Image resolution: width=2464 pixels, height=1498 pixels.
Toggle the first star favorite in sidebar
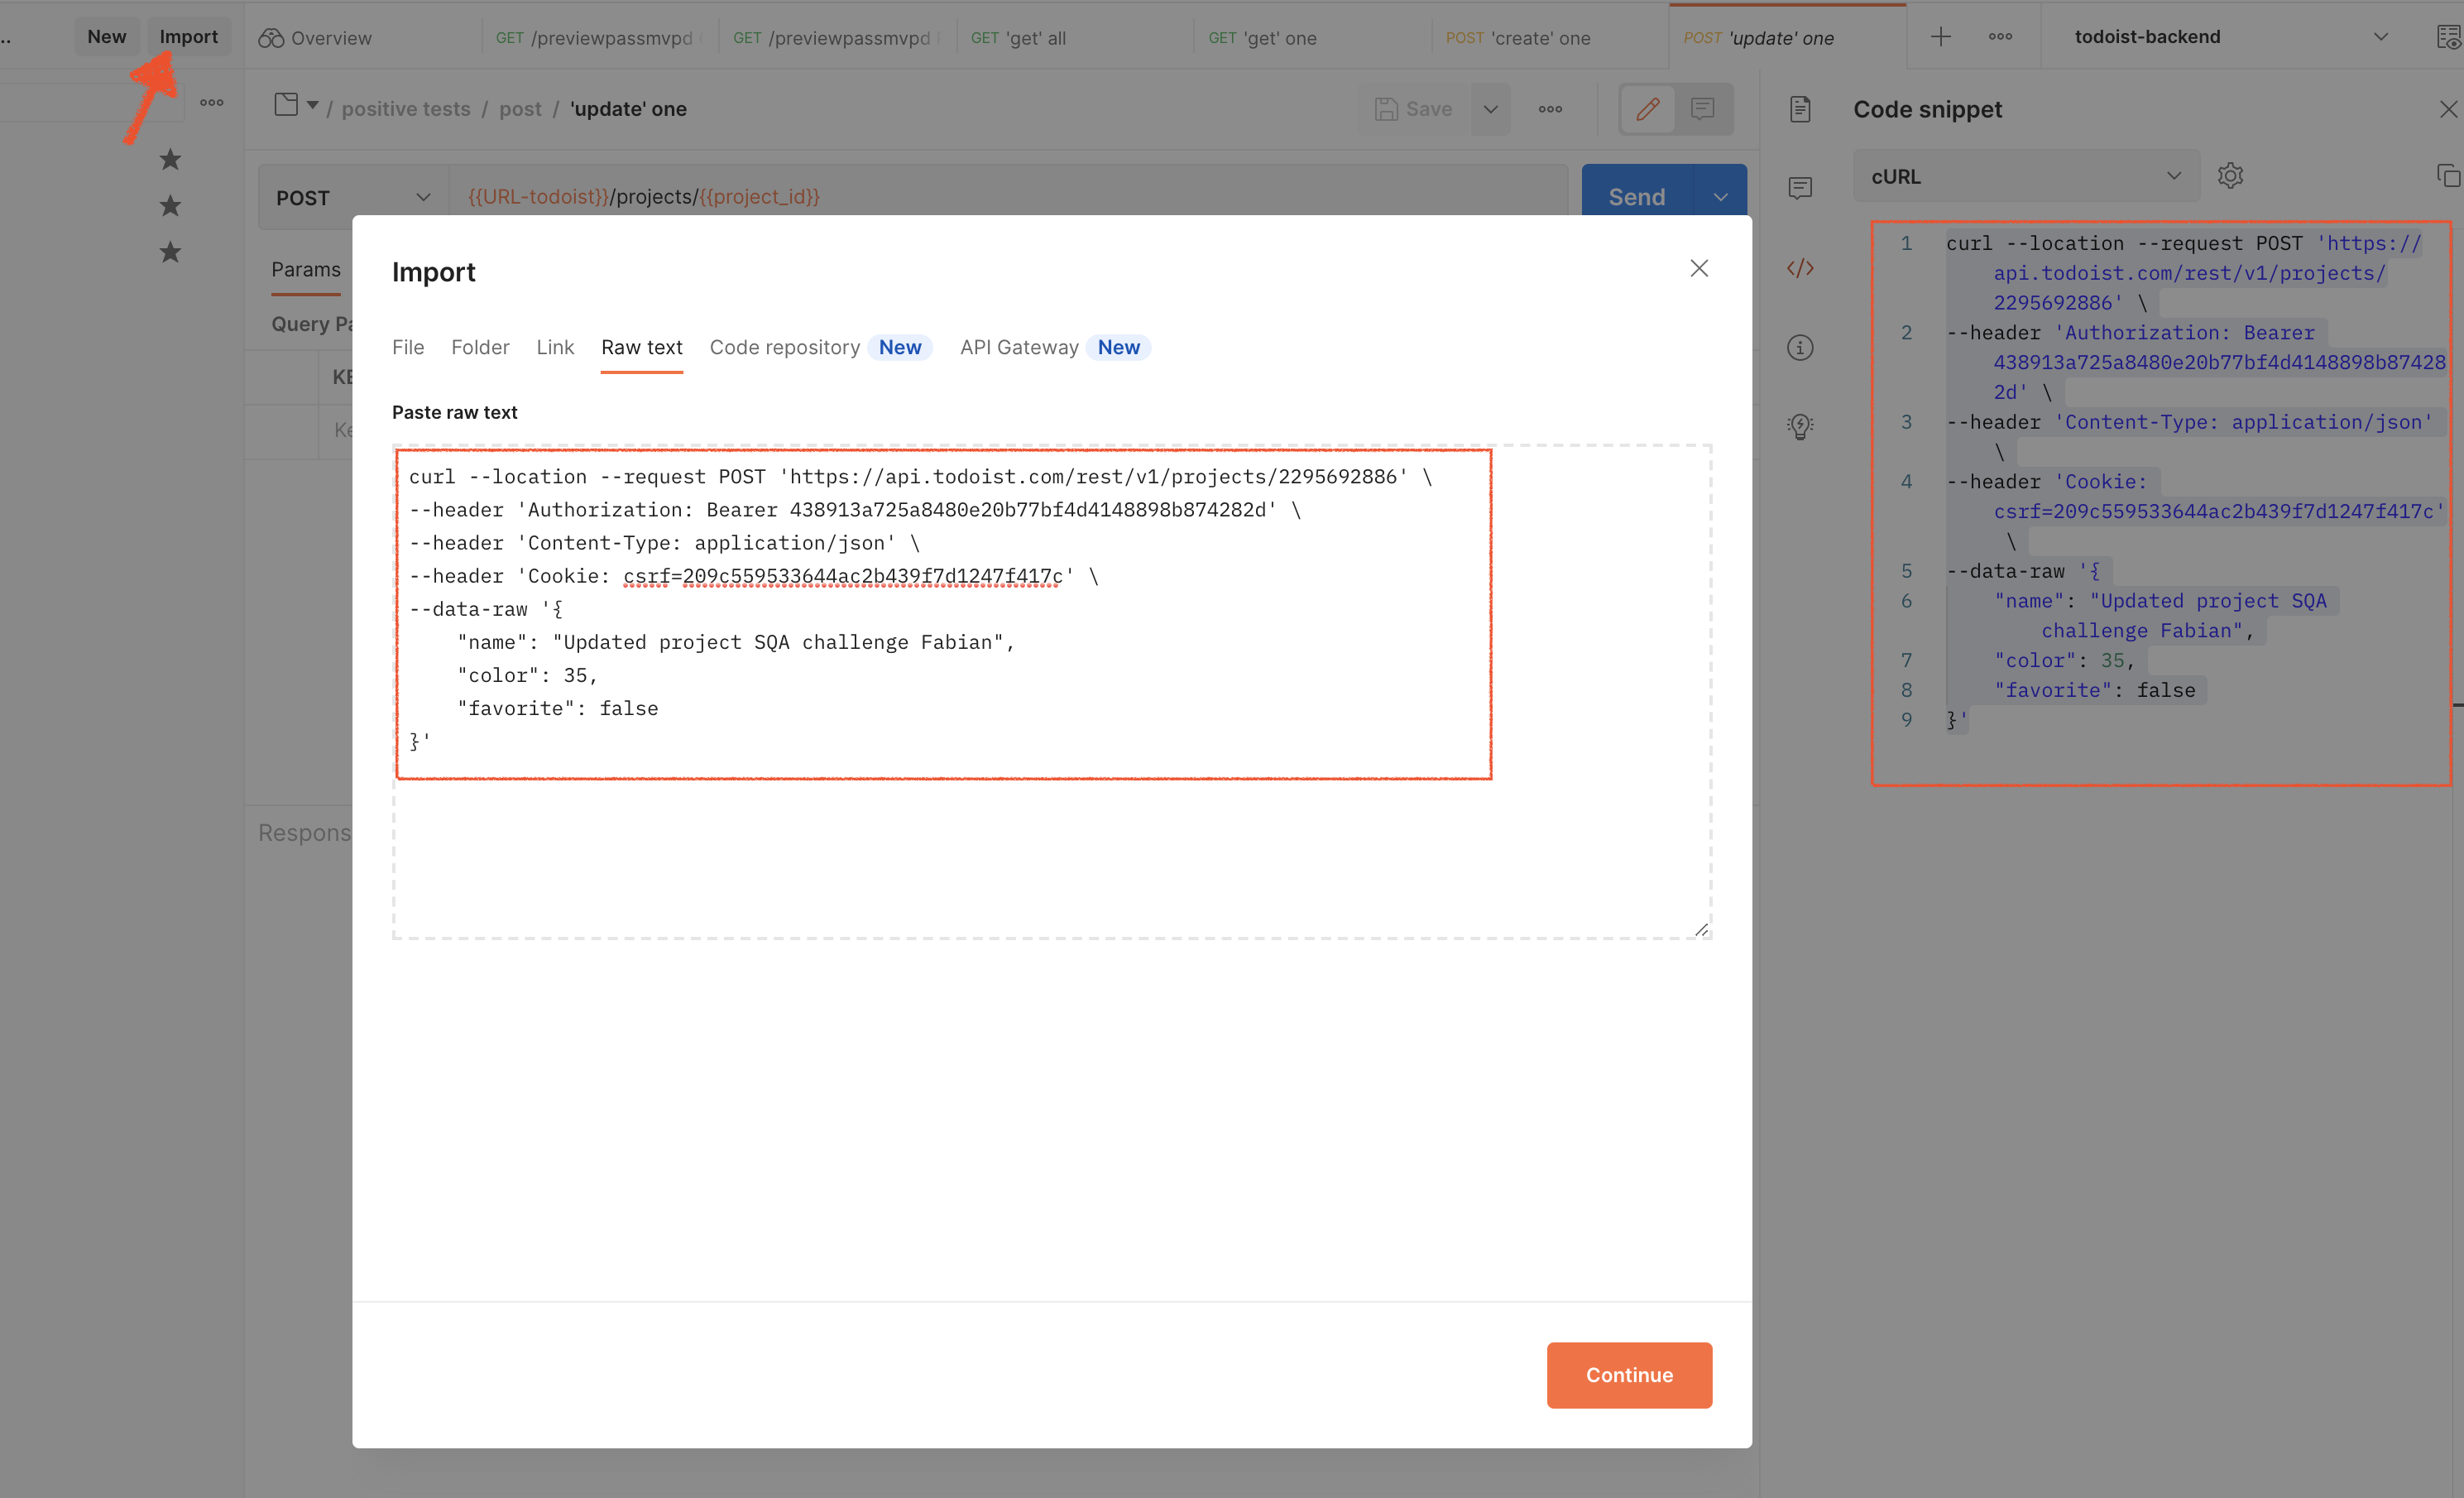point(171,159)
